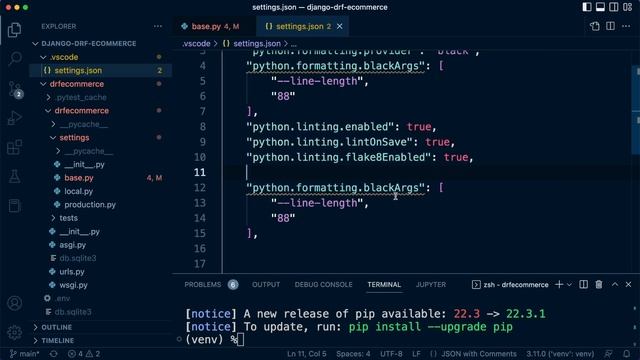Viewport: 640px width, 360px height.
Task: Change encoding via UTF-8 status item
Action: pos(391,354)
